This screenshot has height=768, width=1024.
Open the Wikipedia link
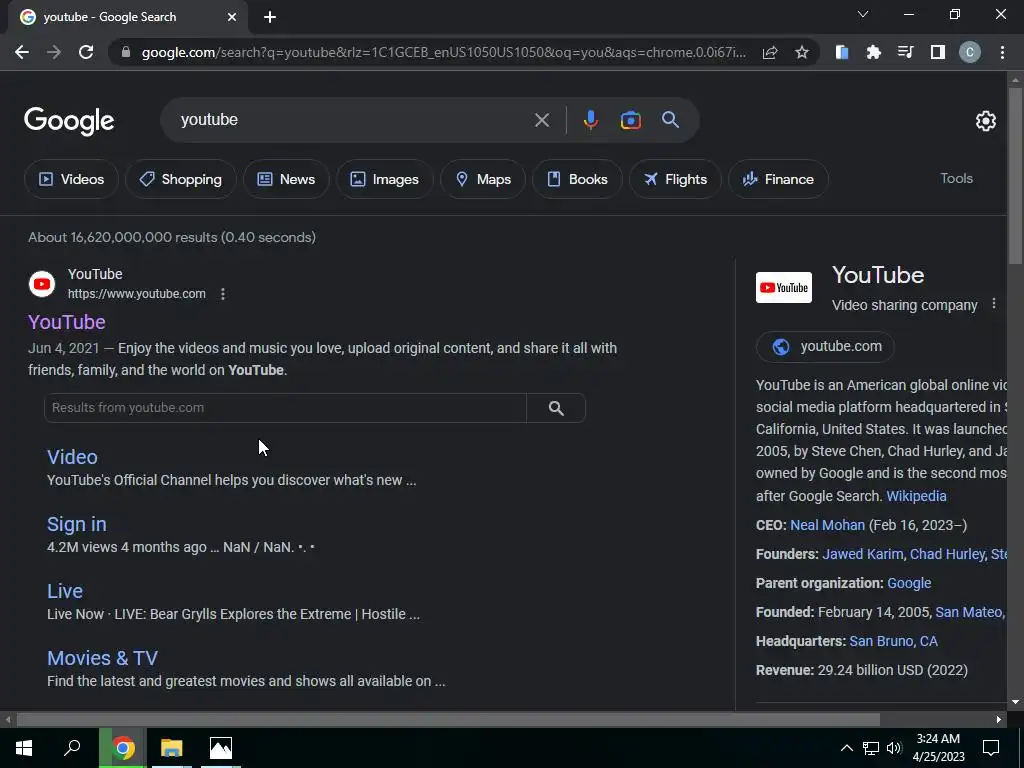(916, 496)
